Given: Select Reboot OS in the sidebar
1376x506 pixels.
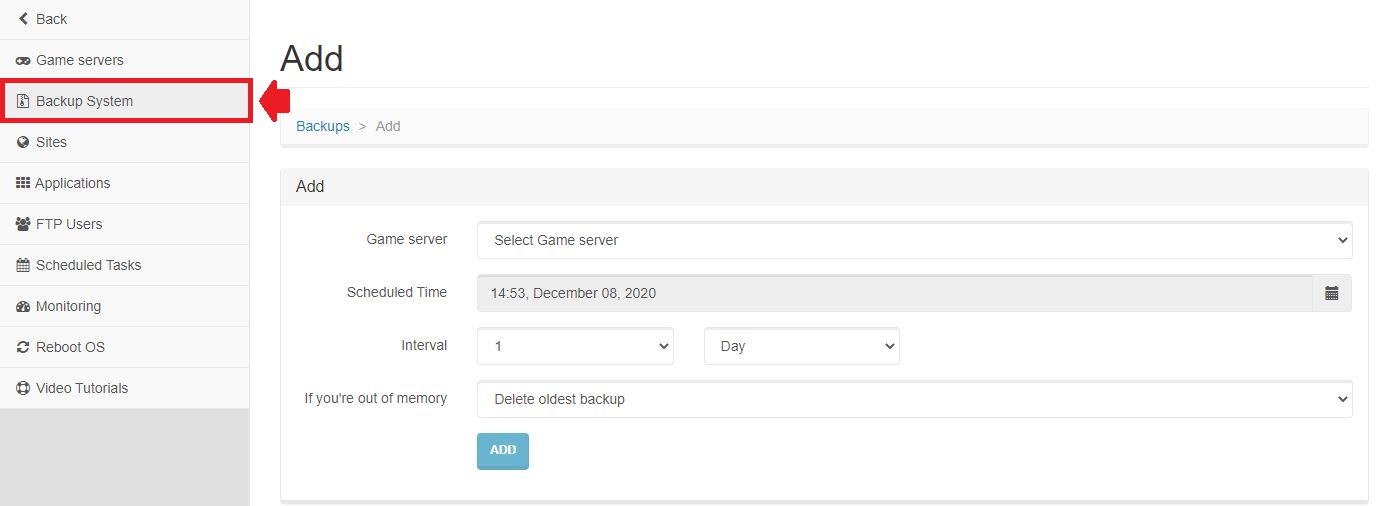Looking at the screenshot, I should tap(124, 347).
